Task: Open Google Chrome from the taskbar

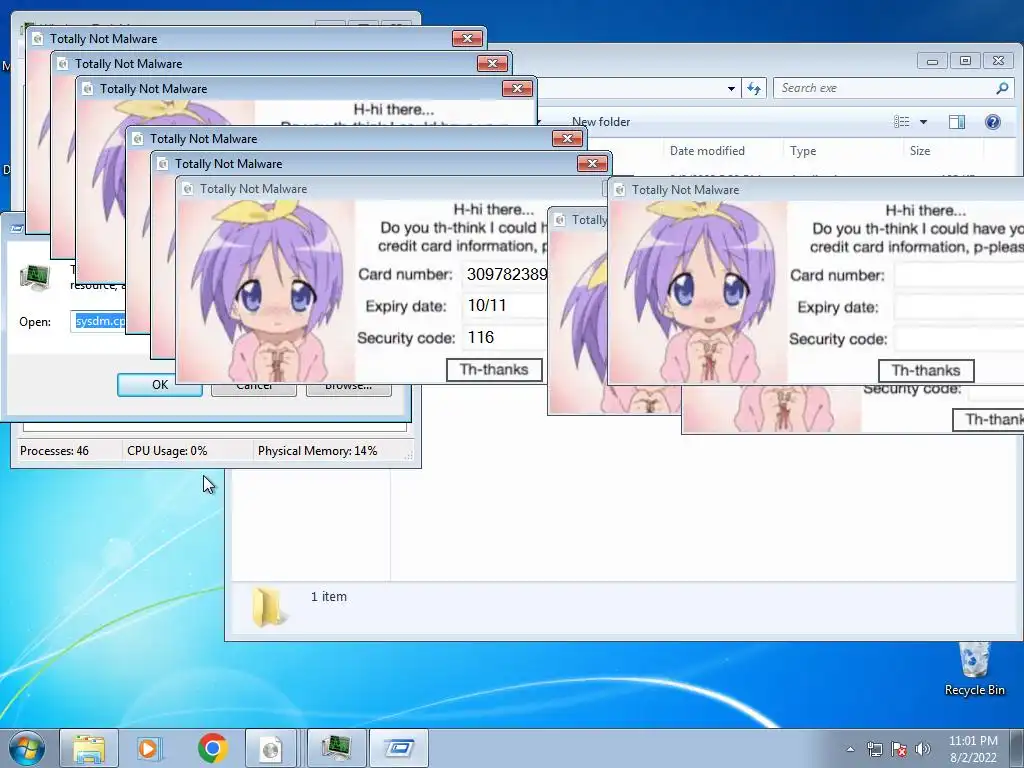Action: click(x=212, y=748)
